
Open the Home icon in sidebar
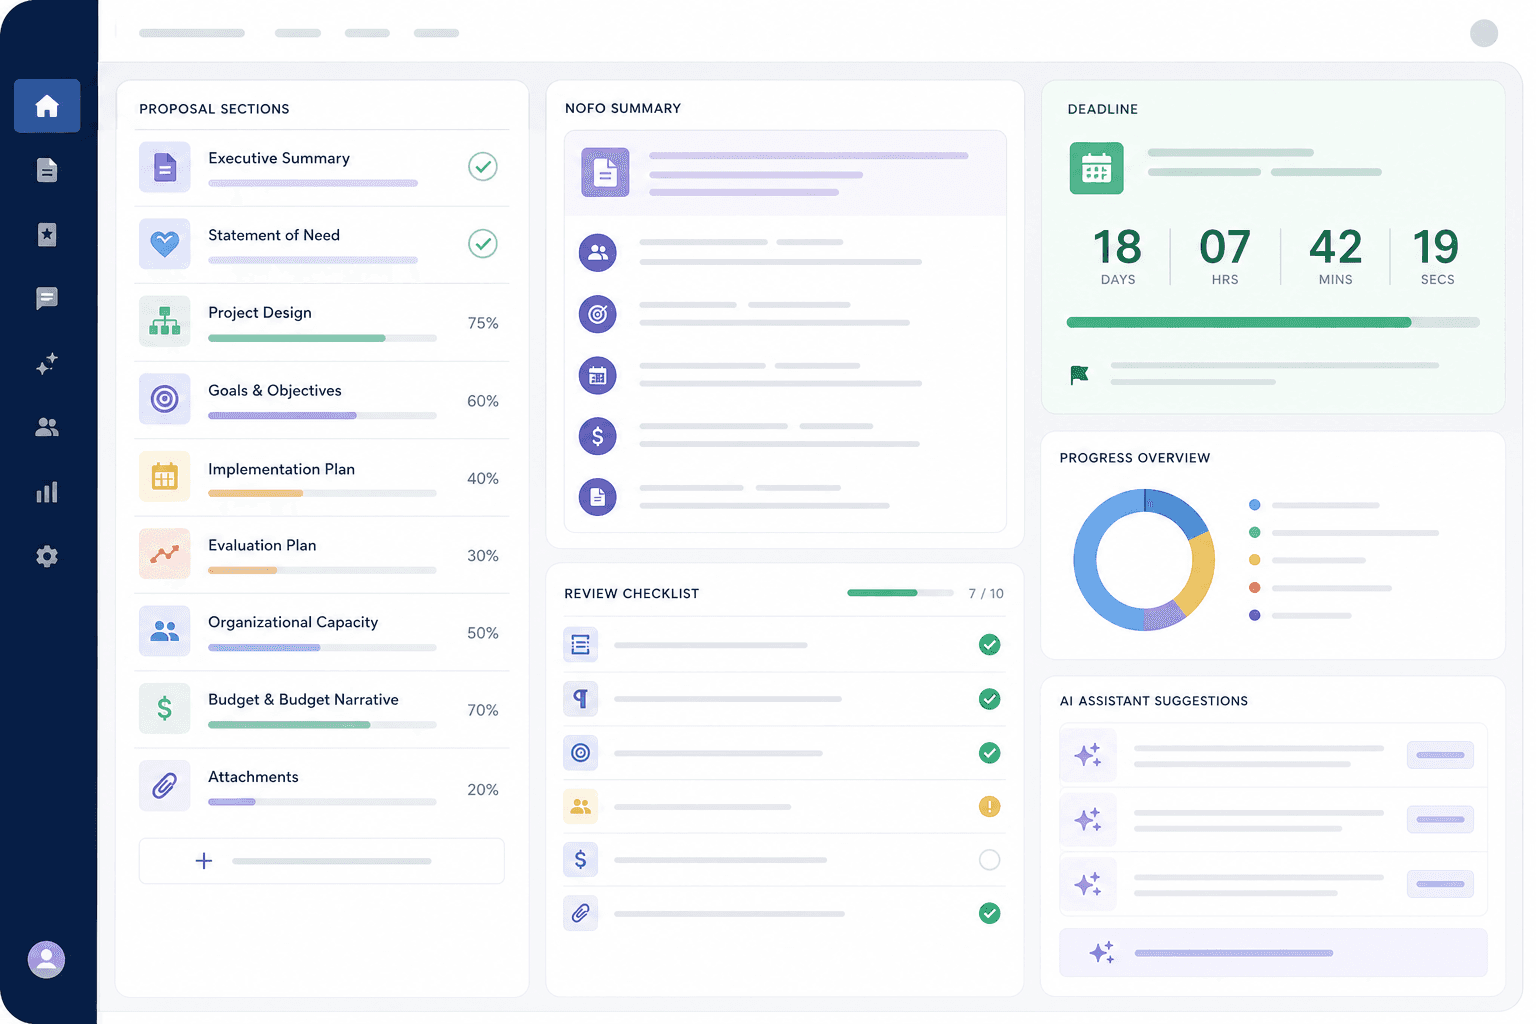47,106
